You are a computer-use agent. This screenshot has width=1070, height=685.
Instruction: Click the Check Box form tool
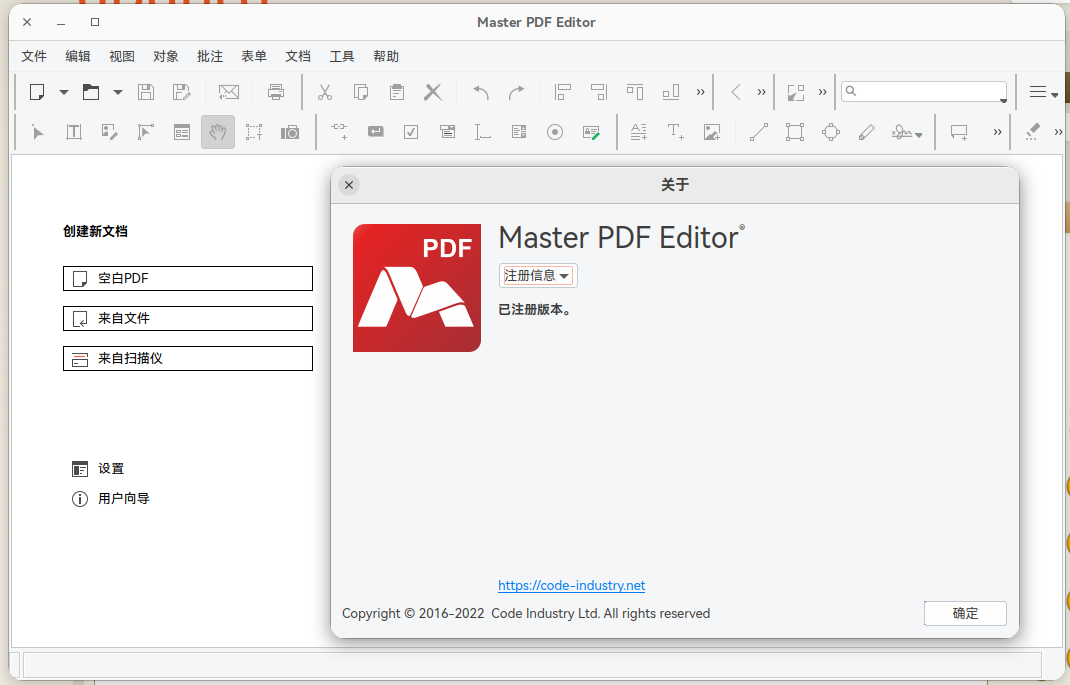click(411, 132)
